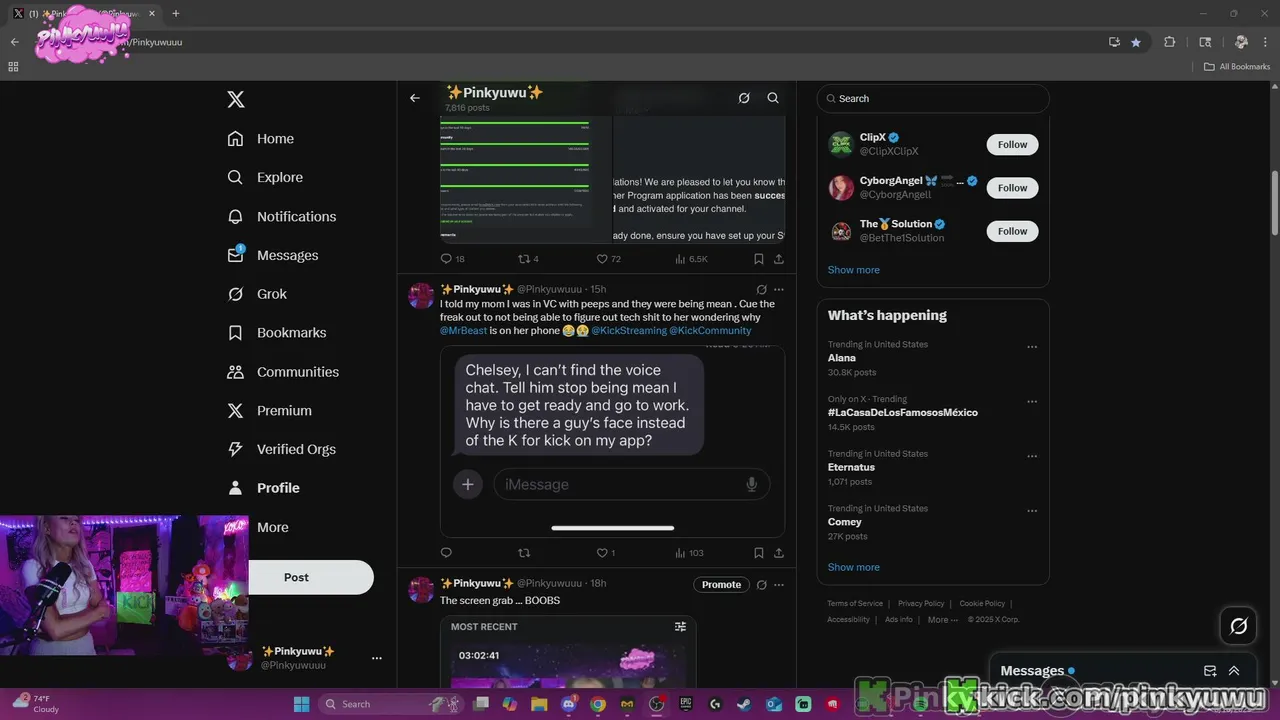Open Messages from the sidebar
Image resolution: width=1280 pixels, height=720 pixels.
[x=273, y=255]
